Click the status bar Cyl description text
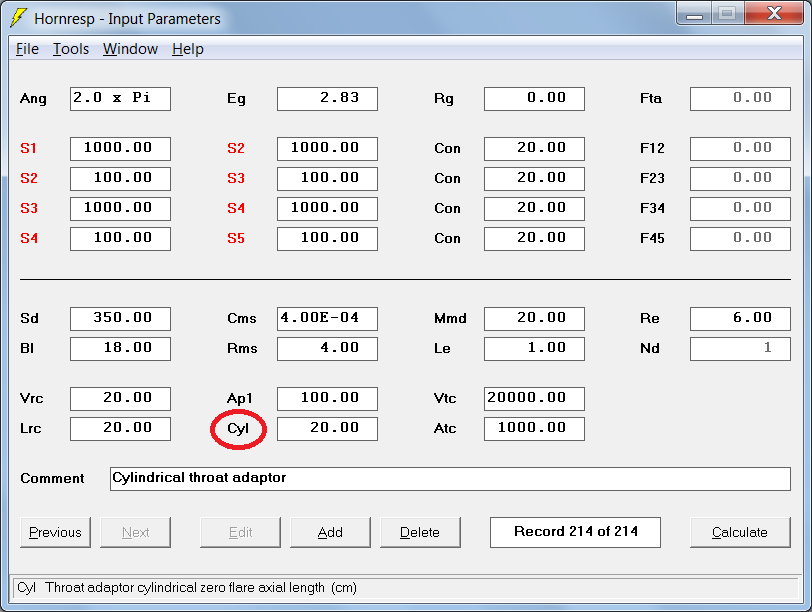The height and width of the screenshot is (612, 812). [187, 588]
